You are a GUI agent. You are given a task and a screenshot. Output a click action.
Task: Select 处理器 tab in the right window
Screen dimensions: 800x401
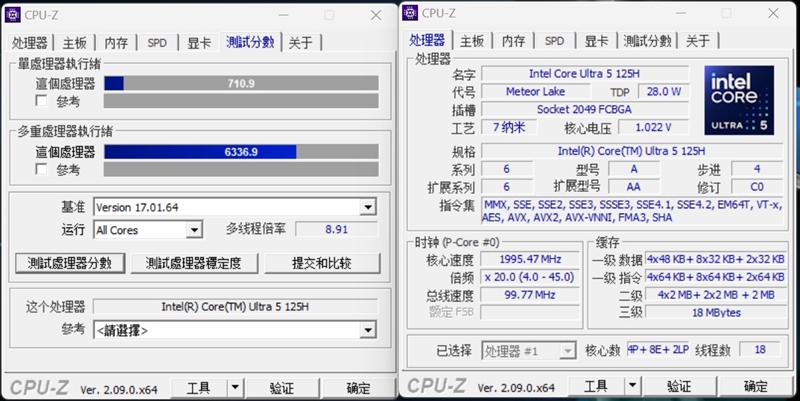(427, 40)
